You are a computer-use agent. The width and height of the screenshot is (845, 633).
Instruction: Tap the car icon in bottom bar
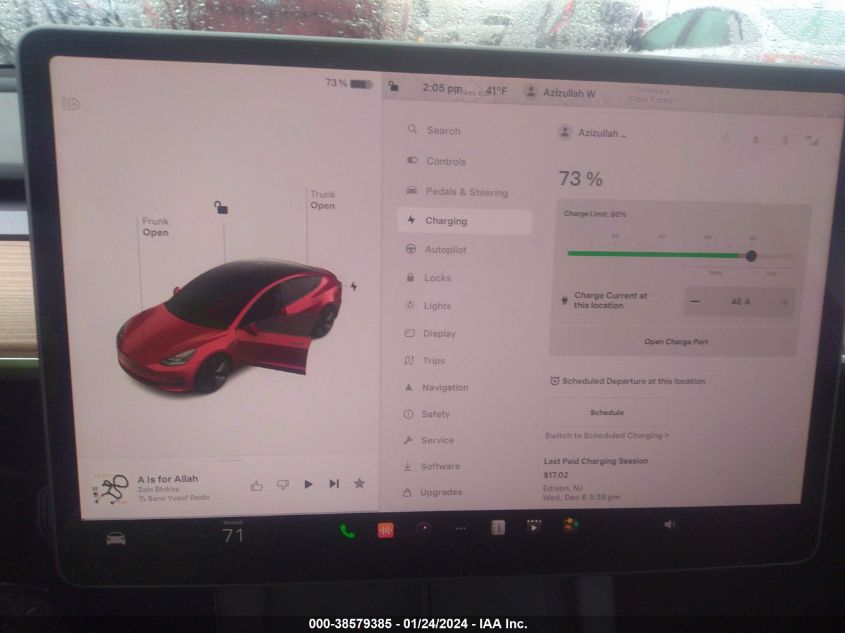click(x=116, y=538)
